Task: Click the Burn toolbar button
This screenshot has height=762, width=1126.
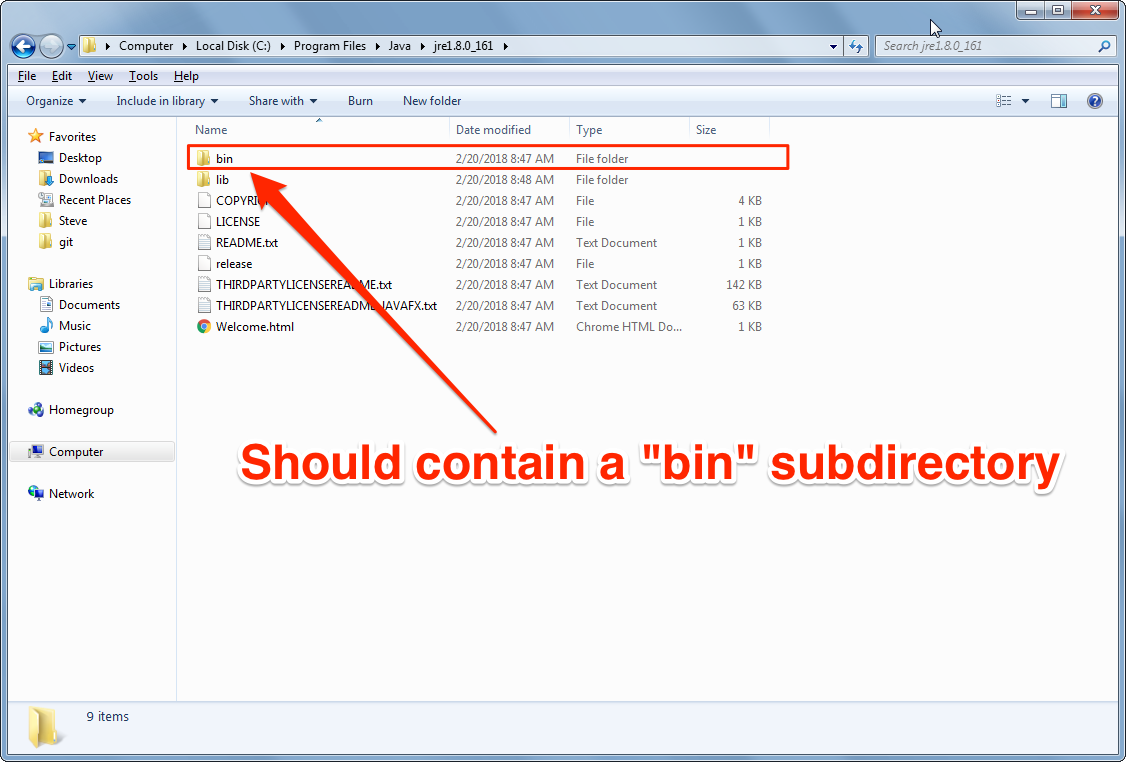Action: coord(360,101)
